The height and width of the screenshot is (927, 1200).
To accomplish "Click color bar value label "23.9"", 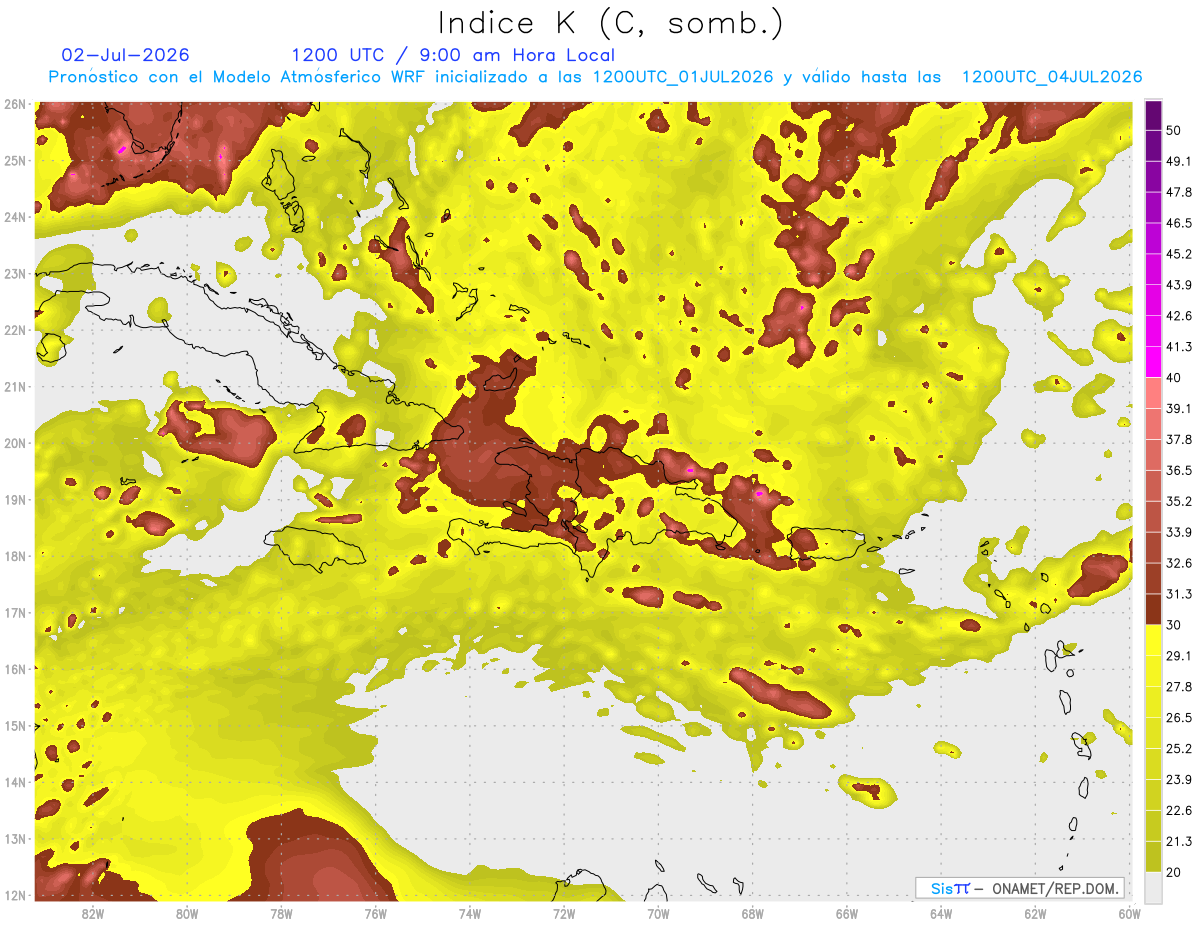I will click(1179, 779).
